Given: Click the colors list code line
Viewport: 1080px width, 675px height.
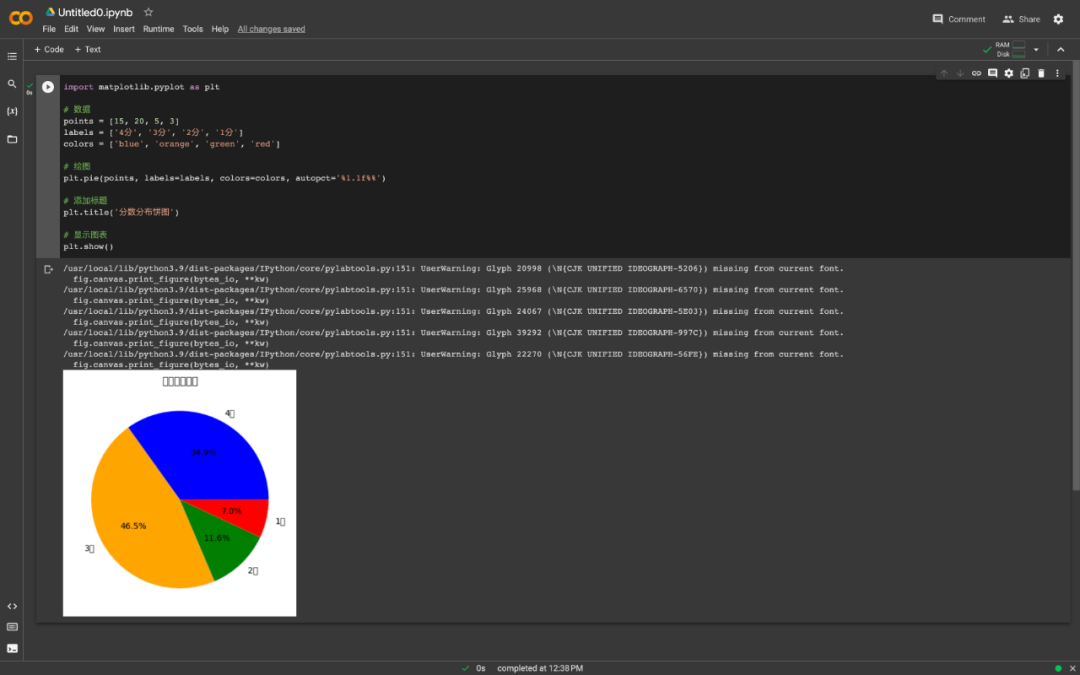Looking at the screenshot, I should [172, 144].
